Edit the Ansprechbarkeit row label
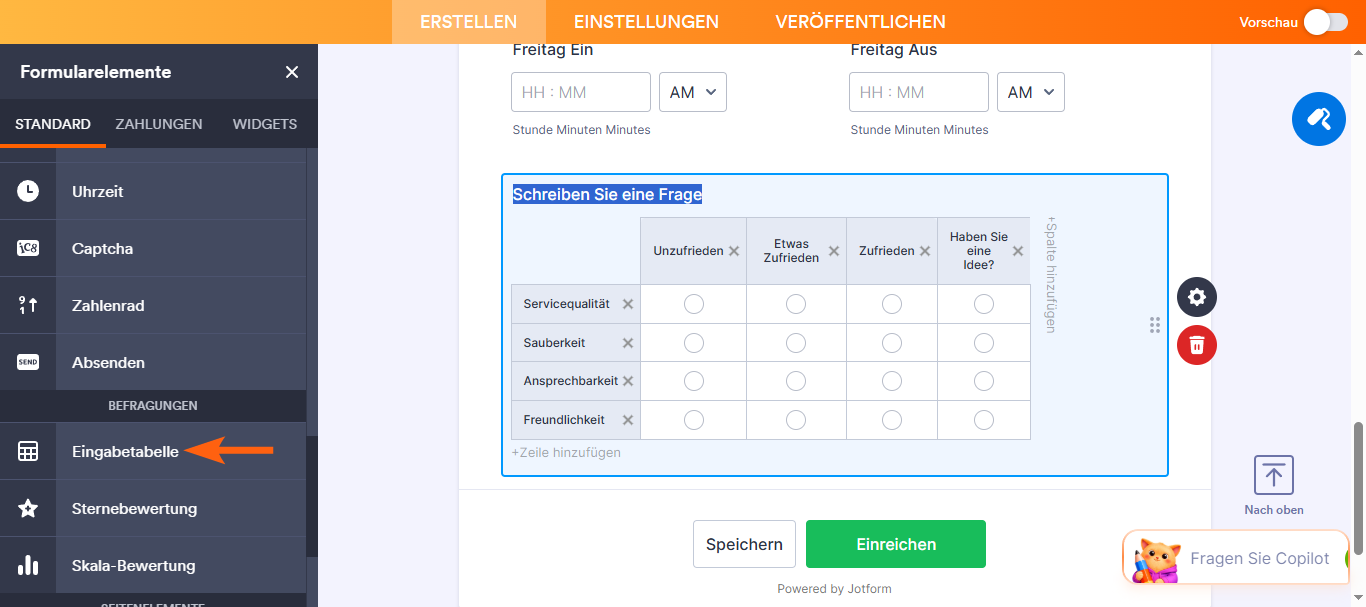 click(x=571, y=381)
